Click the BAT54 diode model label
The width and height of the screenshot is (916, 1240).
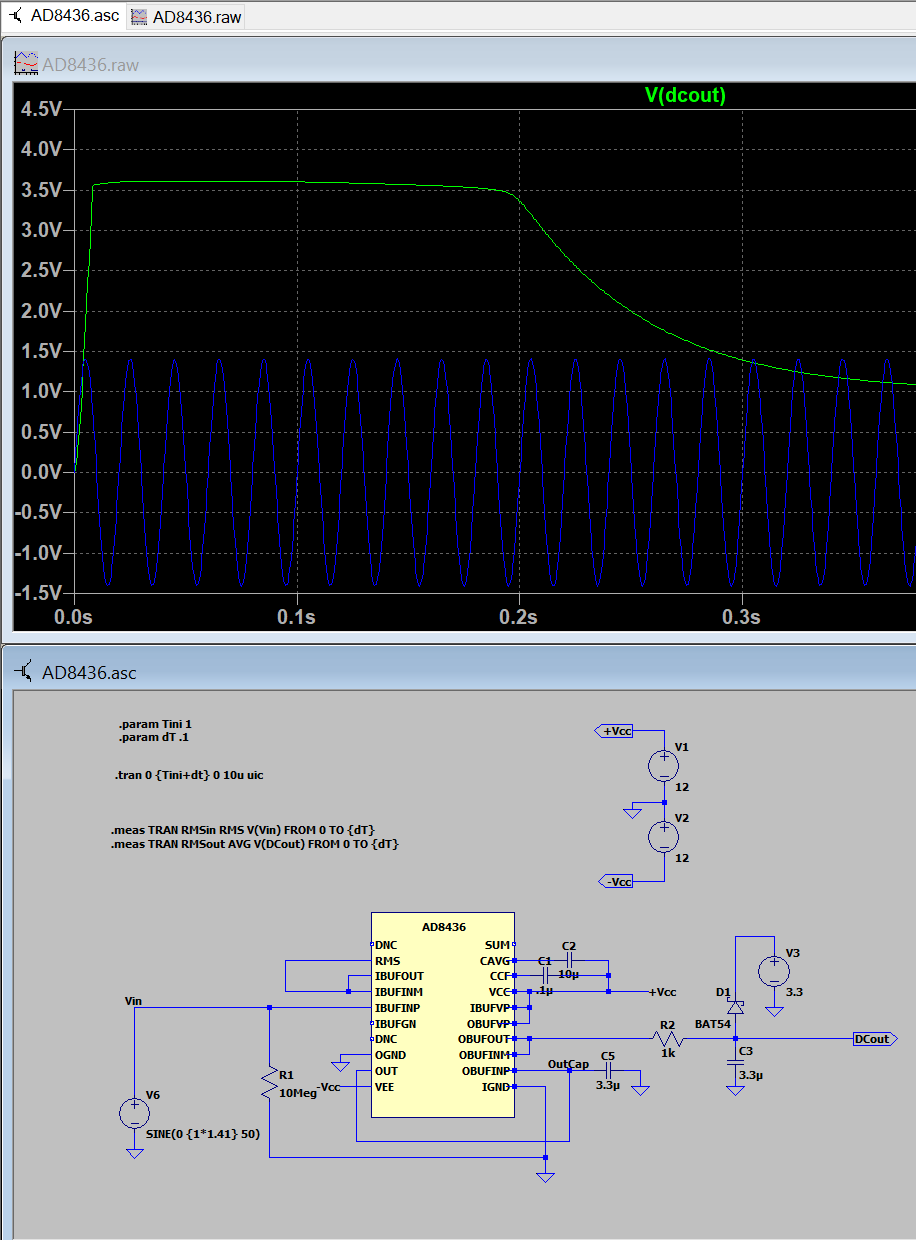(x=714, y=1024)
